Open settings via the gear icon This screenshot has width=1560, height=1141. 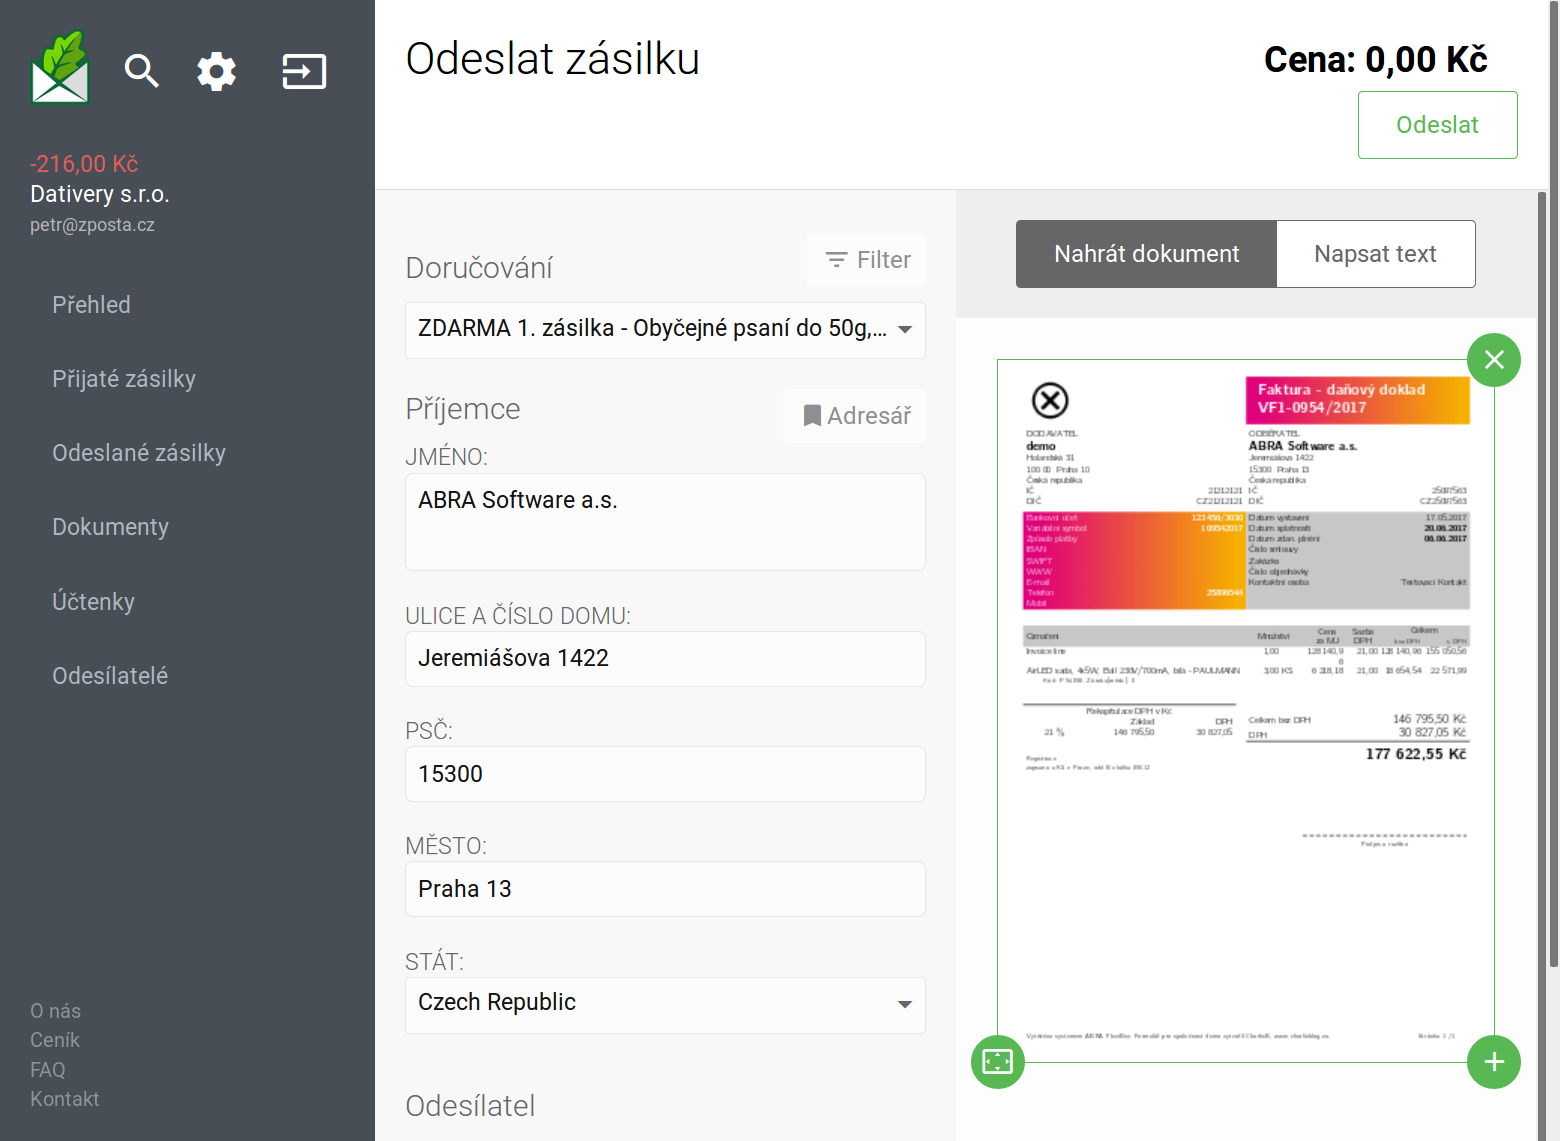click(x=216, y=71)
